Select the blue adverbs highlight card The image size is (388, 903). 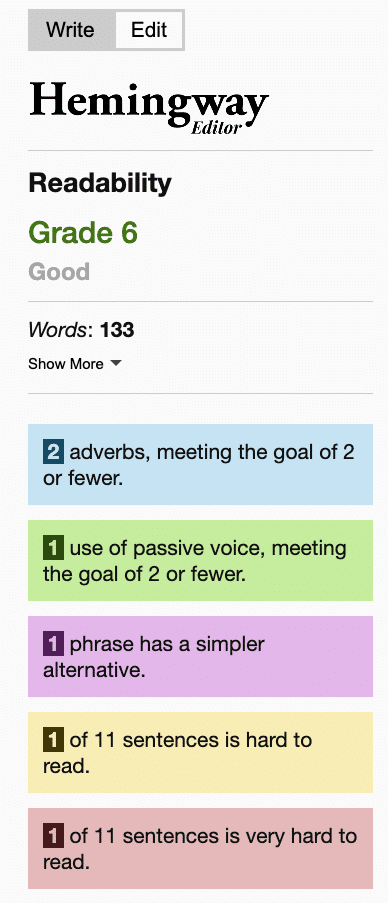200,465
